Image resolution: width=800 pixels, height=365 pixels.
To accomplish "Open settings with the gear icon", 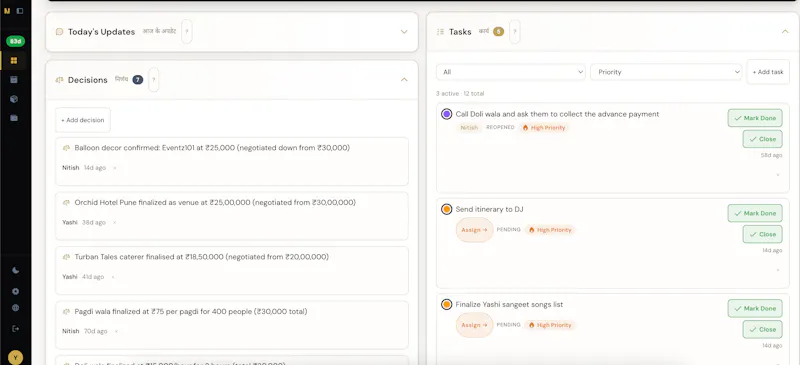I will point(15,291).
